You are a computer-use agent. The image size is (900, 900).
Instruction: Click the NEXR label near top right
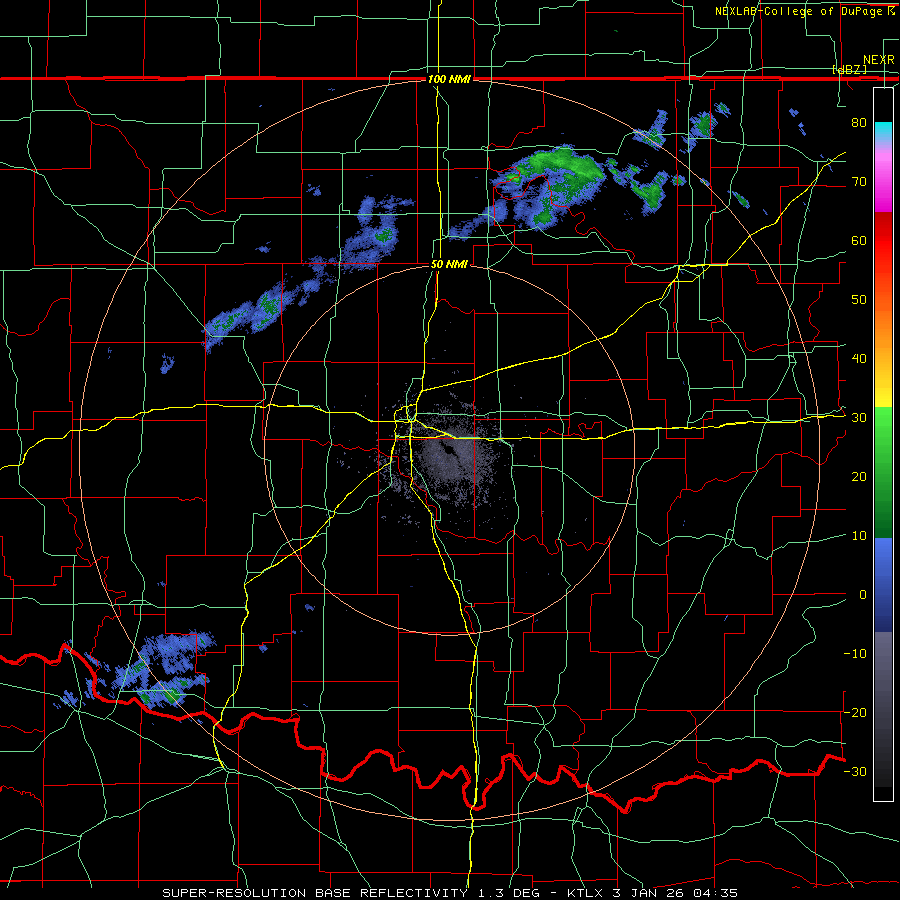(878, 60)
